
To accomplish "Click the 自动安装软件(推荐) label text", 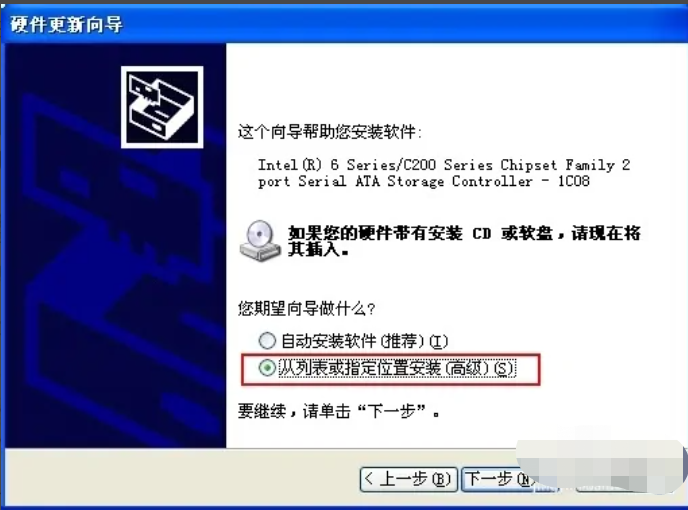I will pos(364,341).
